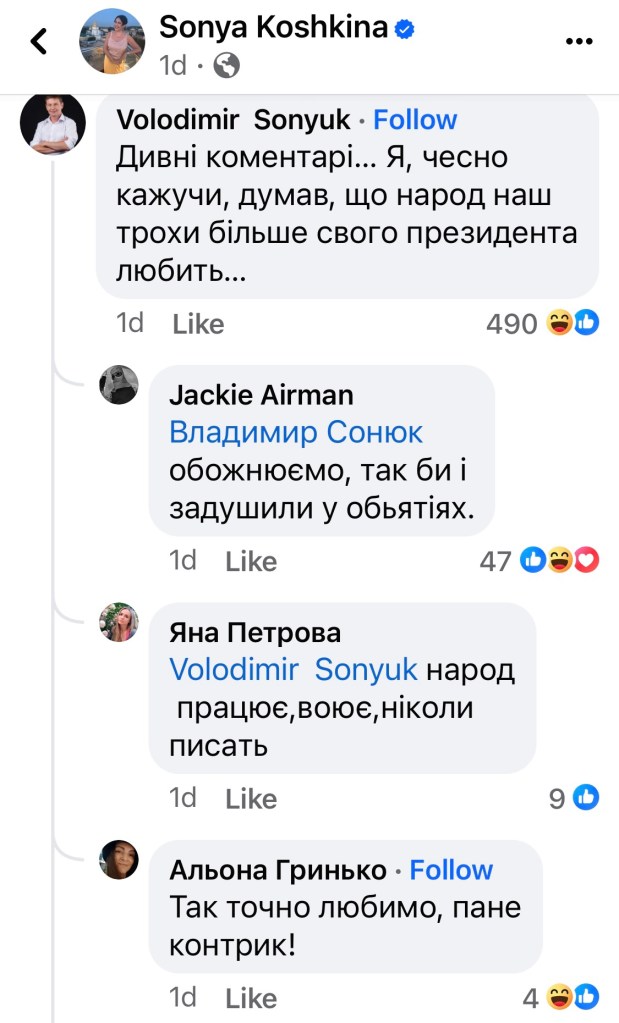Open Sonya Koshkina's profile picture
Screen dimensions: 619x1023
112,41
